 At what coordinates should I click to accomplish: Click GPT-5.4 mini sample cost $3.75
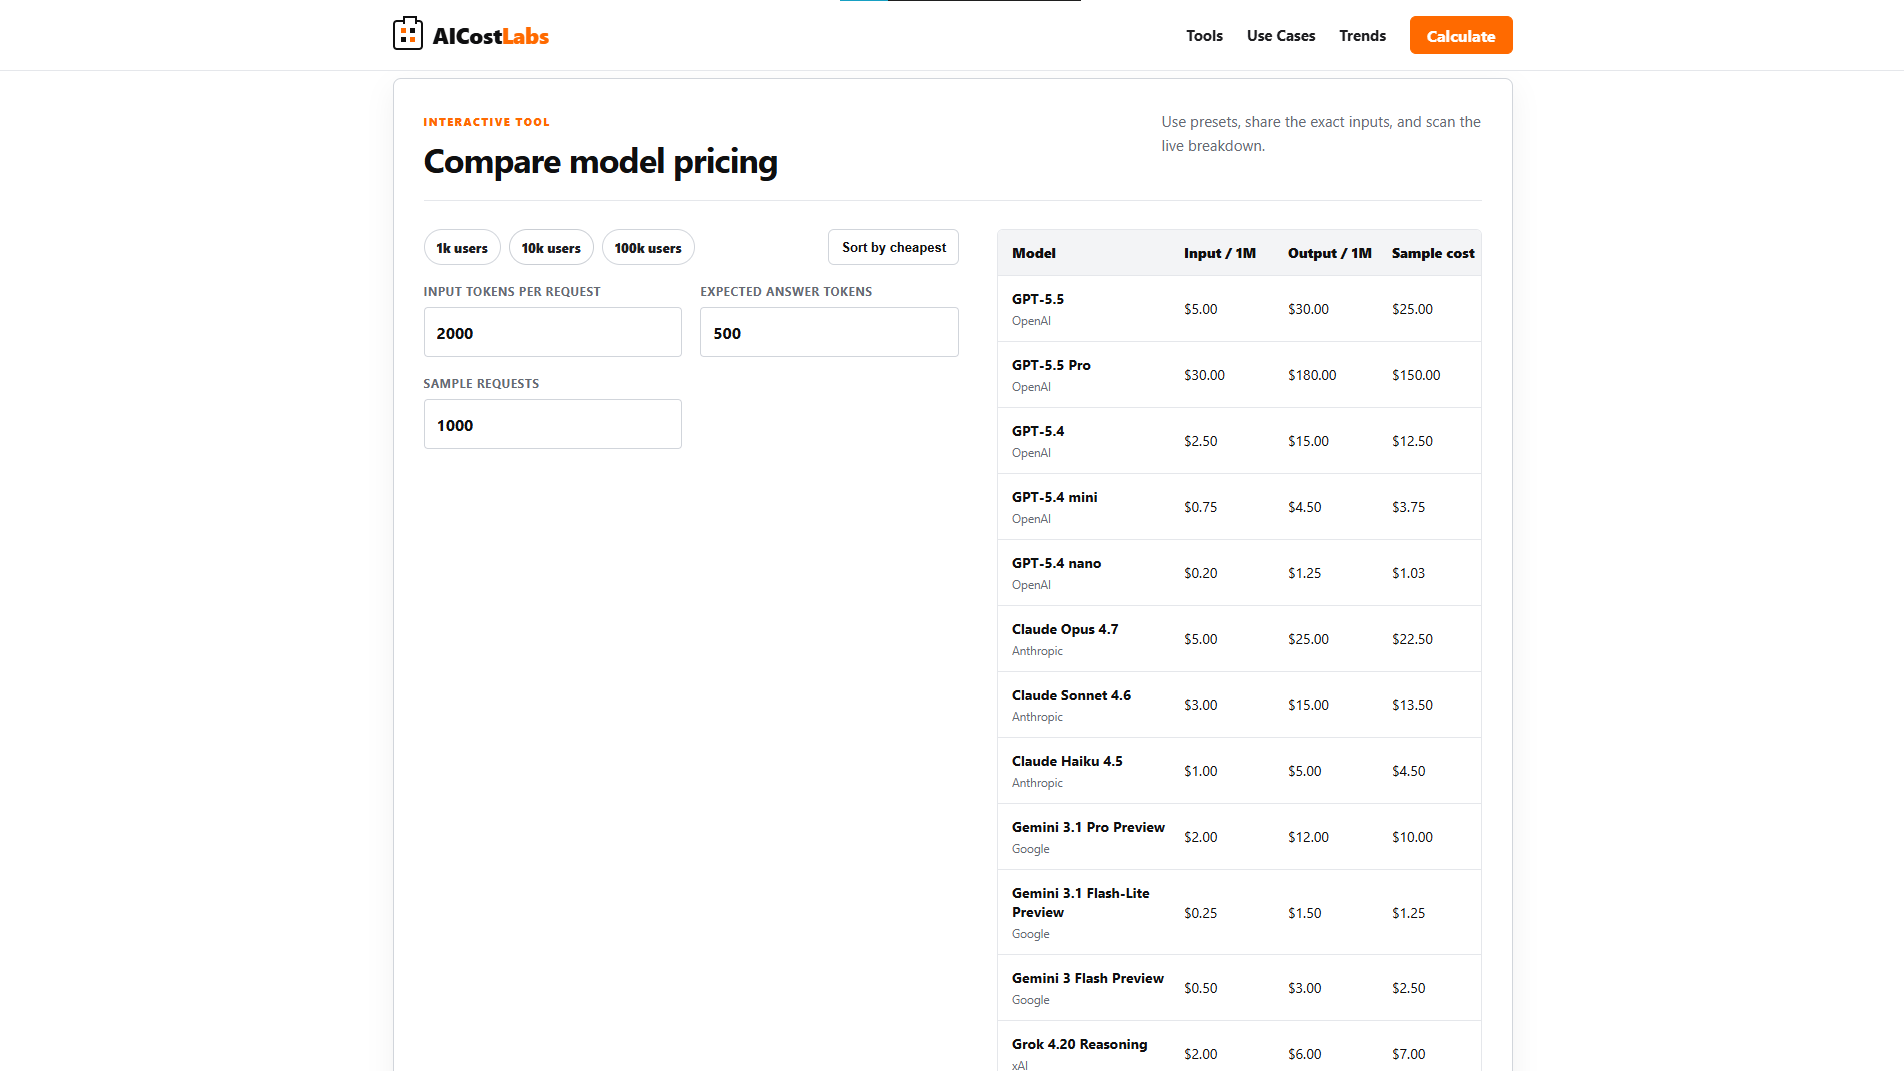(x=1408, y=507)
